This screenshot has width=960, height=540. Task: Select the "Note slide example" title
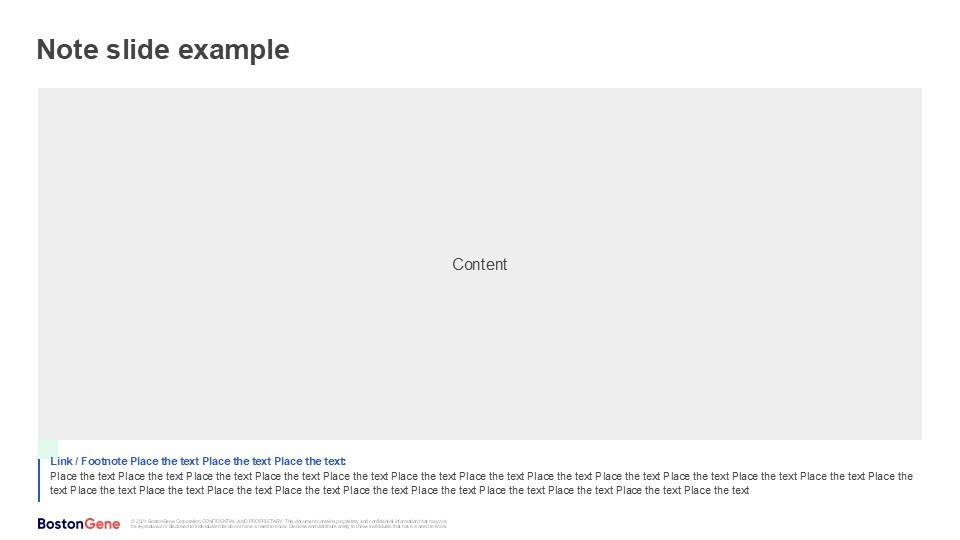point(163,50)
